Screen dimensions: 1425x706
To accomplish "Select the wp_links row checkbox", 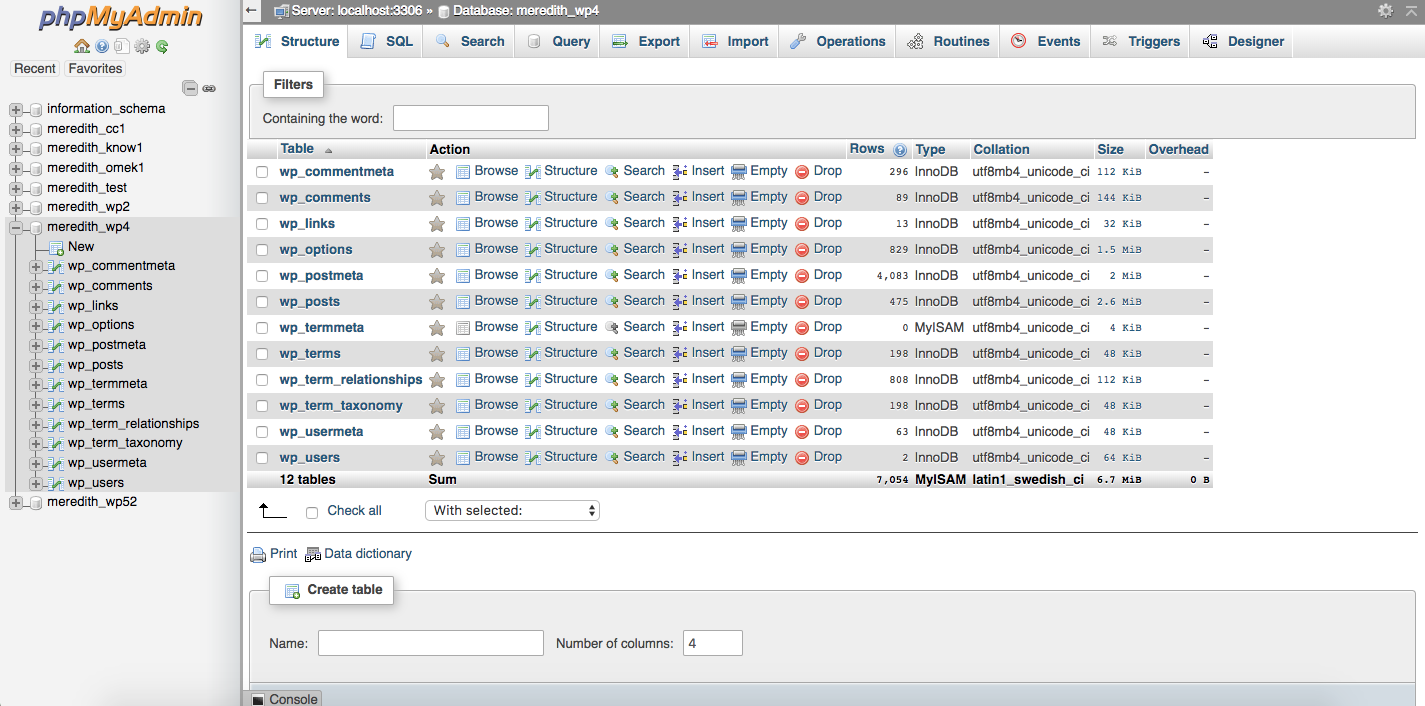I will click(262, 224).
